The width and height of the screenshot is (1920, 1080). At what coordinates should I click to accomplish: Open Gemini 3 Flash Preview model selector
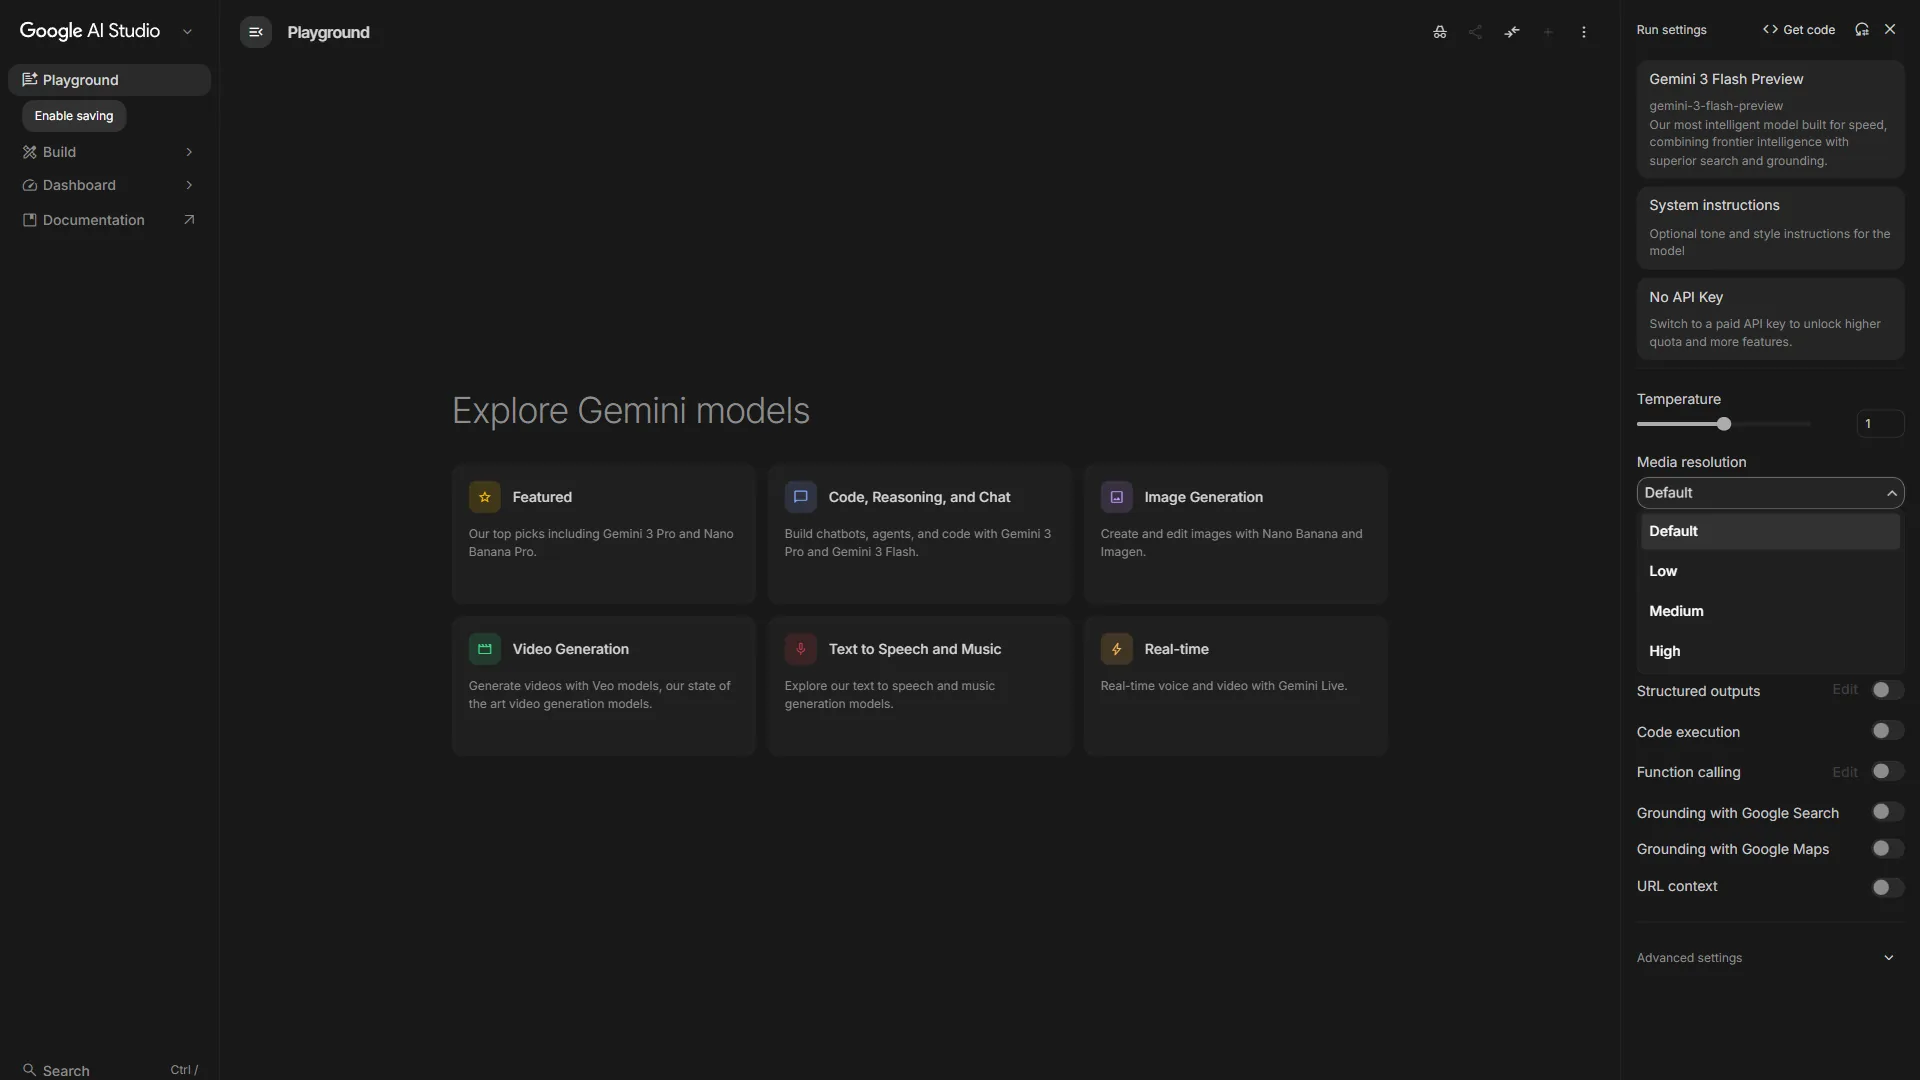coord(1770,119)
